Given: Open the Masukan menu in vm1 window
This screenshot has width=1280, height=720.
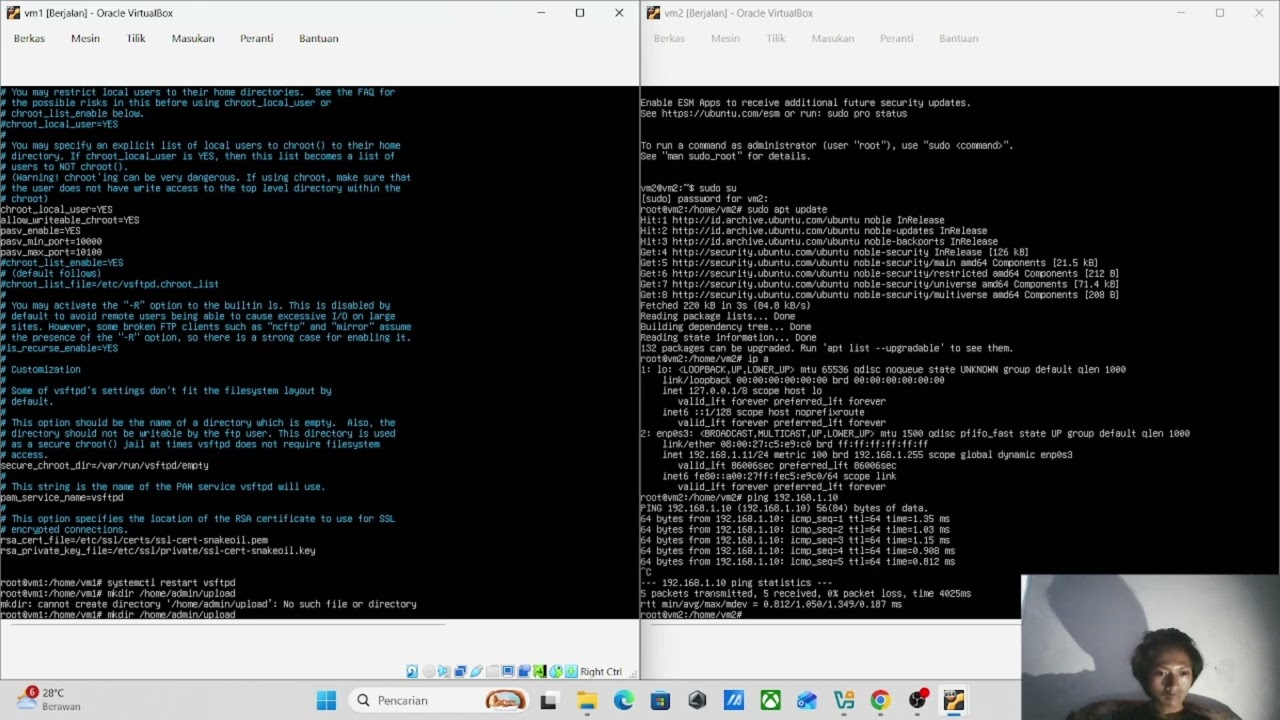Looking at the screenshot, I should (193, 38).
